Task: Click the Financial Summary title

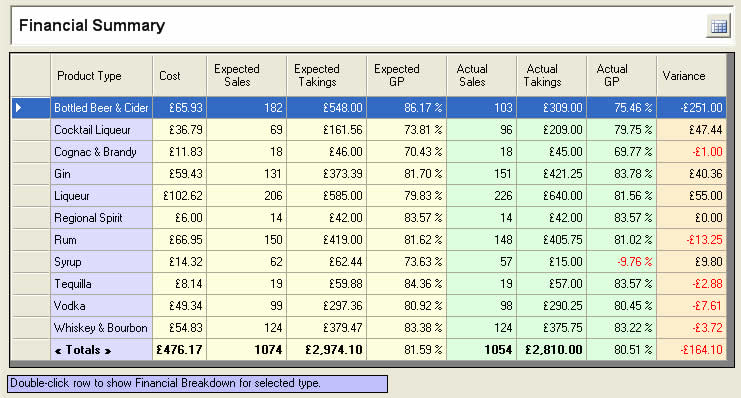Action: [x=92, y=25]
